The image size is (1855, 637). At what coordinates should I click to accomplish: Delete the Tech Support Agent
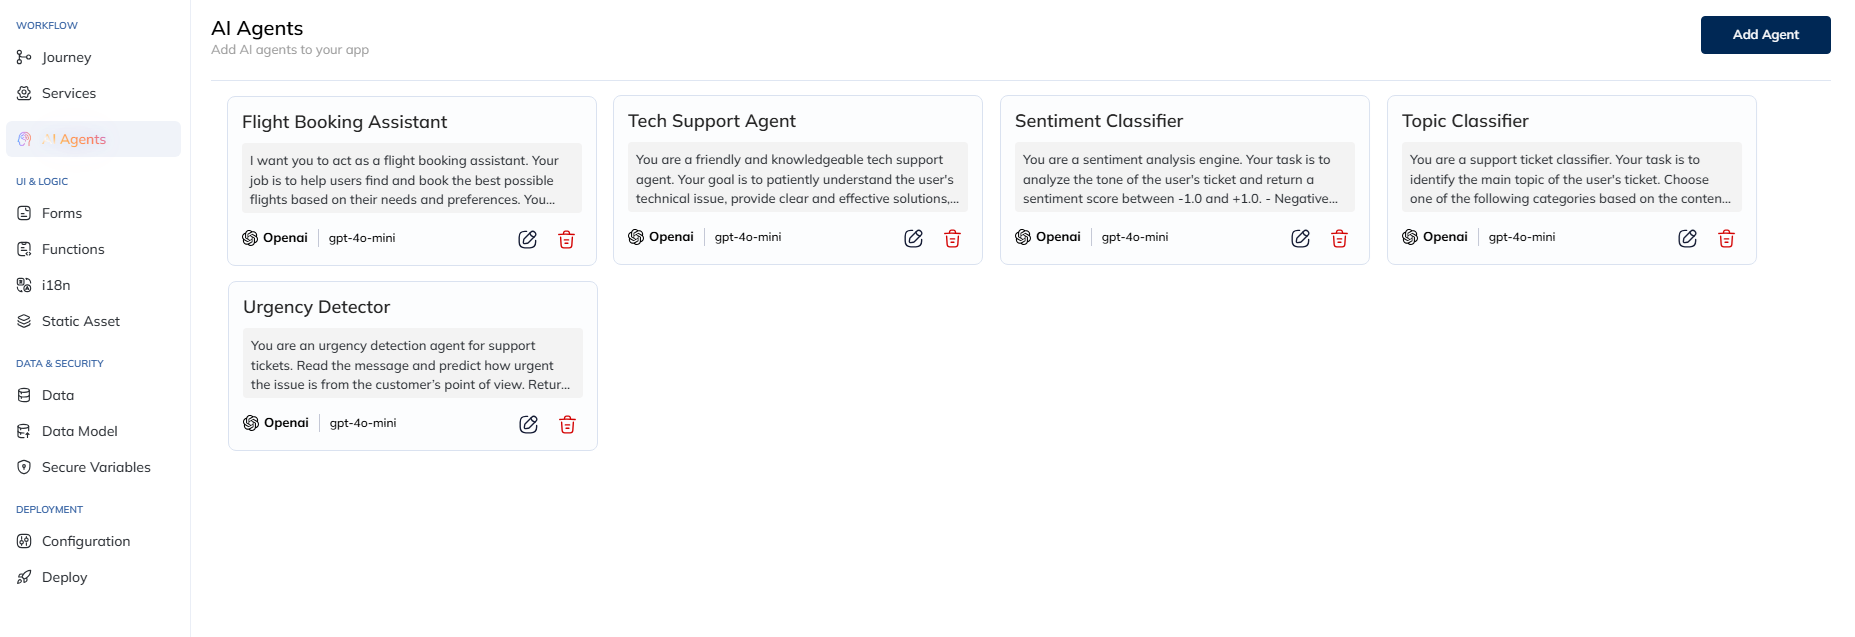tap(952, 239)
